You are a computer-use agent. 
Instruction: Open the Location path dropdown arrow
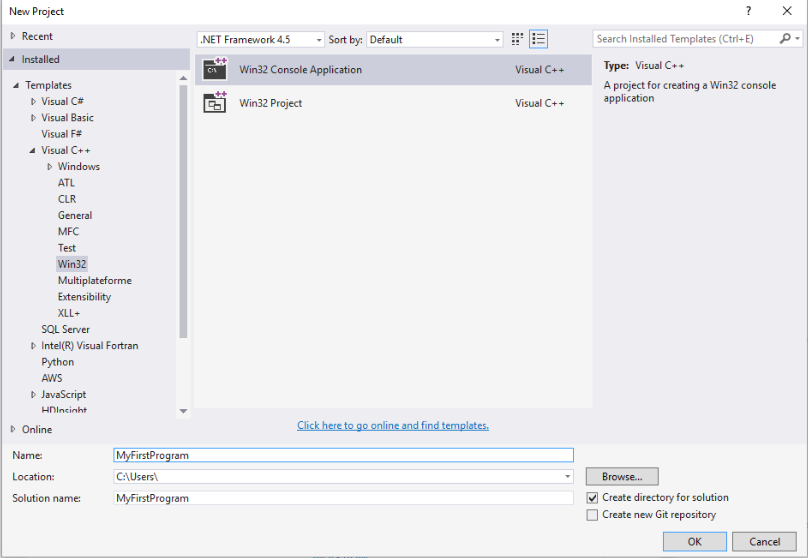pos(567,477)
